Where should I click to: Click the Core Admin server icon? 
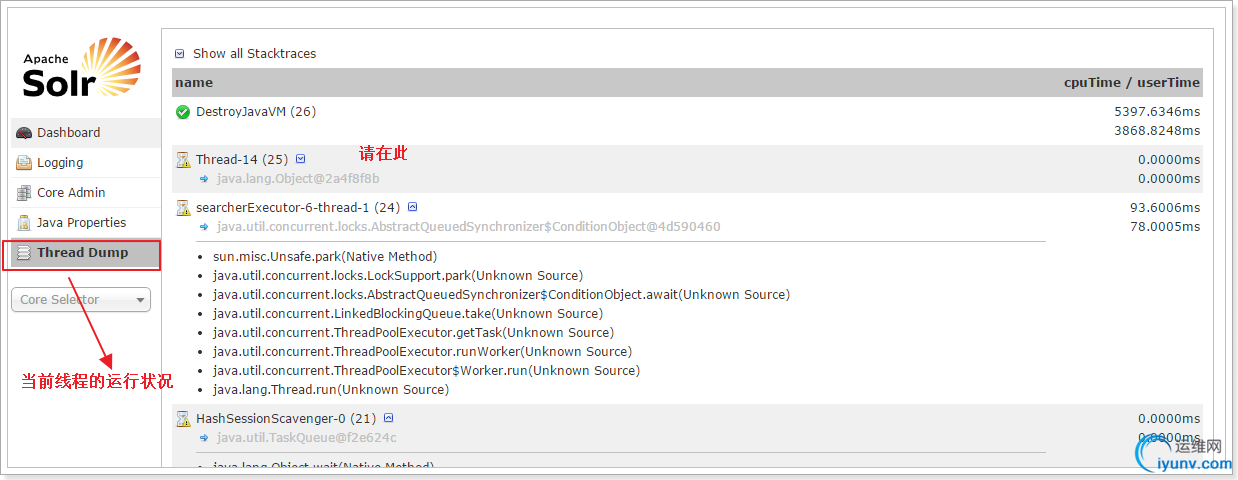24,193
